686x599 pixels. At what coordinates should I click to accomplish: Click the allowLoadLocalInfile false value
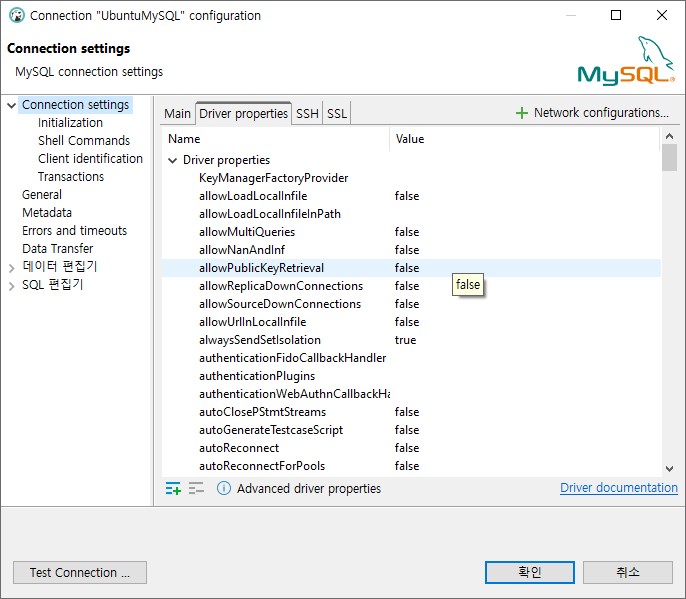point(407,196)
